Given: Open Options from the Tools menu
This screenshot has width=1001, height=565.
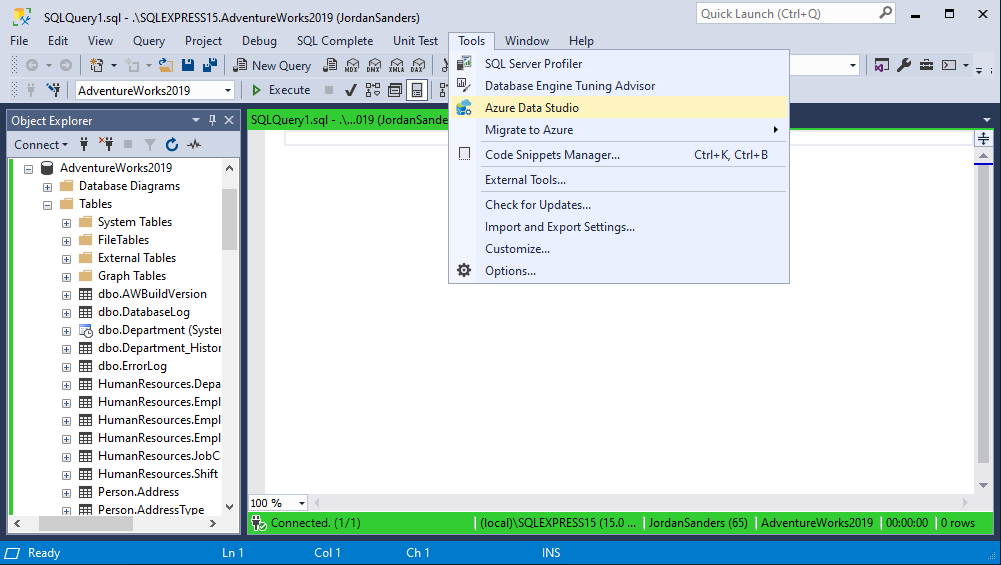Looking at the screenshot, I should [619, 271].
